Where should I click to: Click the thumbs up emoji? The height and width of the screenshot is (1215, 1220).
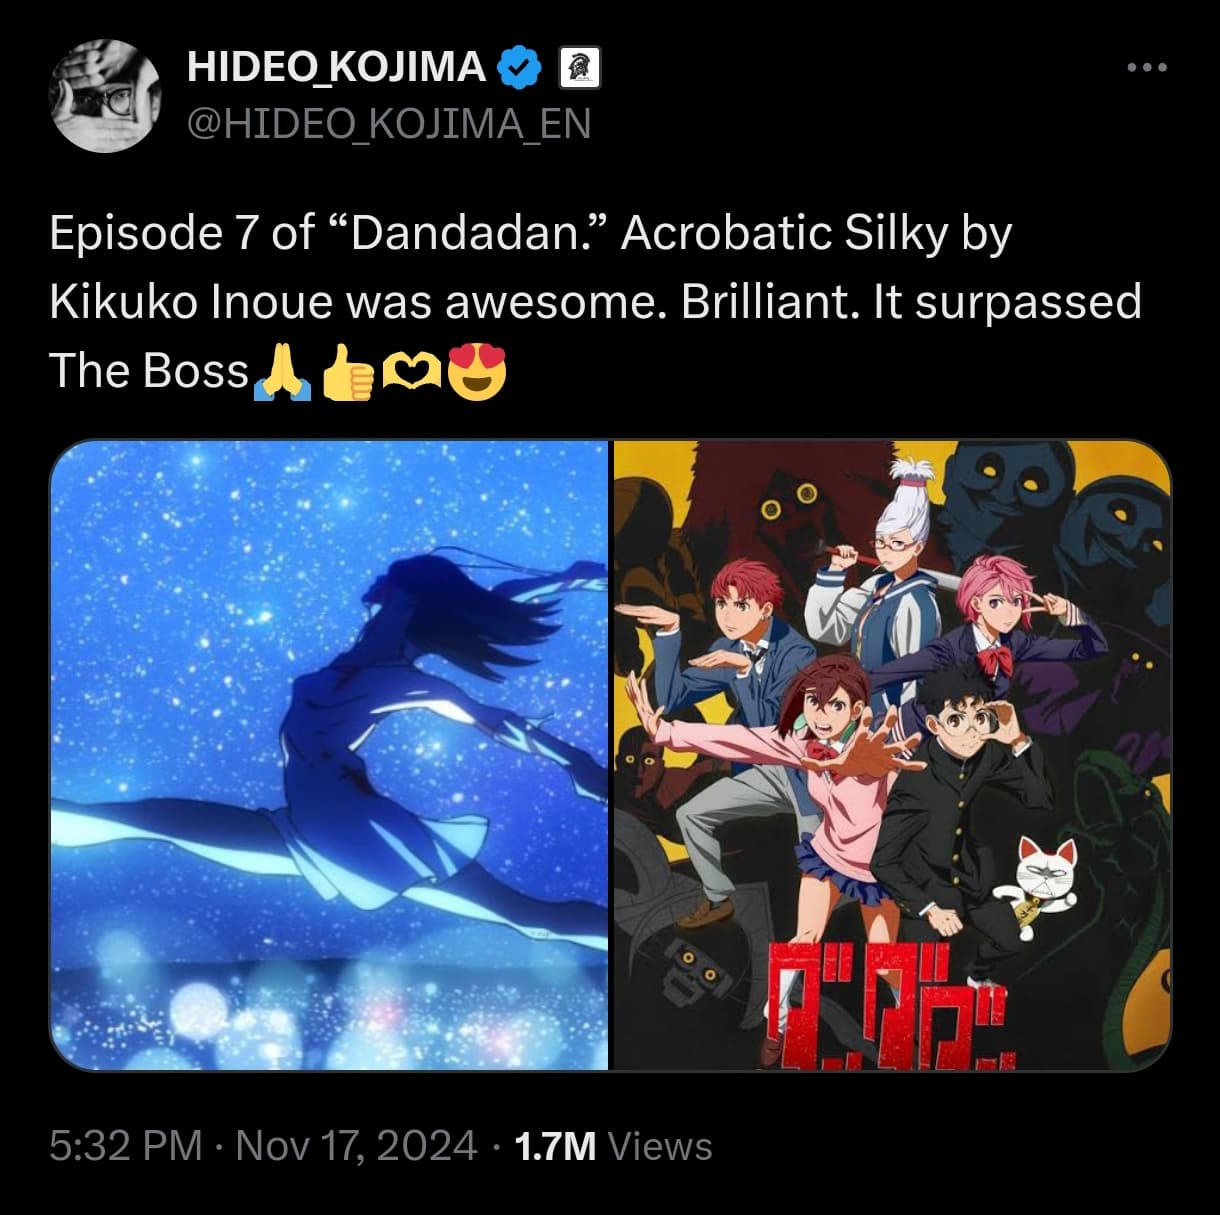[347, 374]
